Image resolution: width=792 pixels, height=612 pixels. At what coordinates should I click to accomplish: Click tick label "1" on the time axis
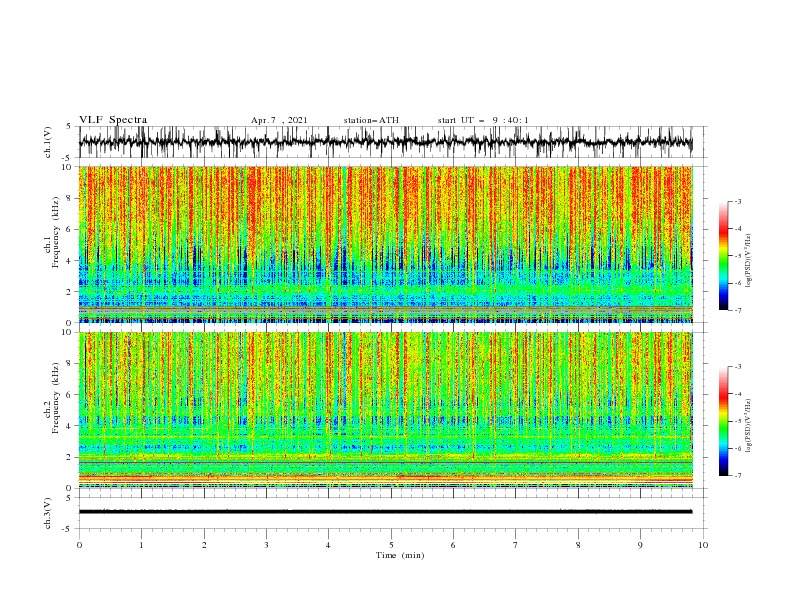(141, 545)
